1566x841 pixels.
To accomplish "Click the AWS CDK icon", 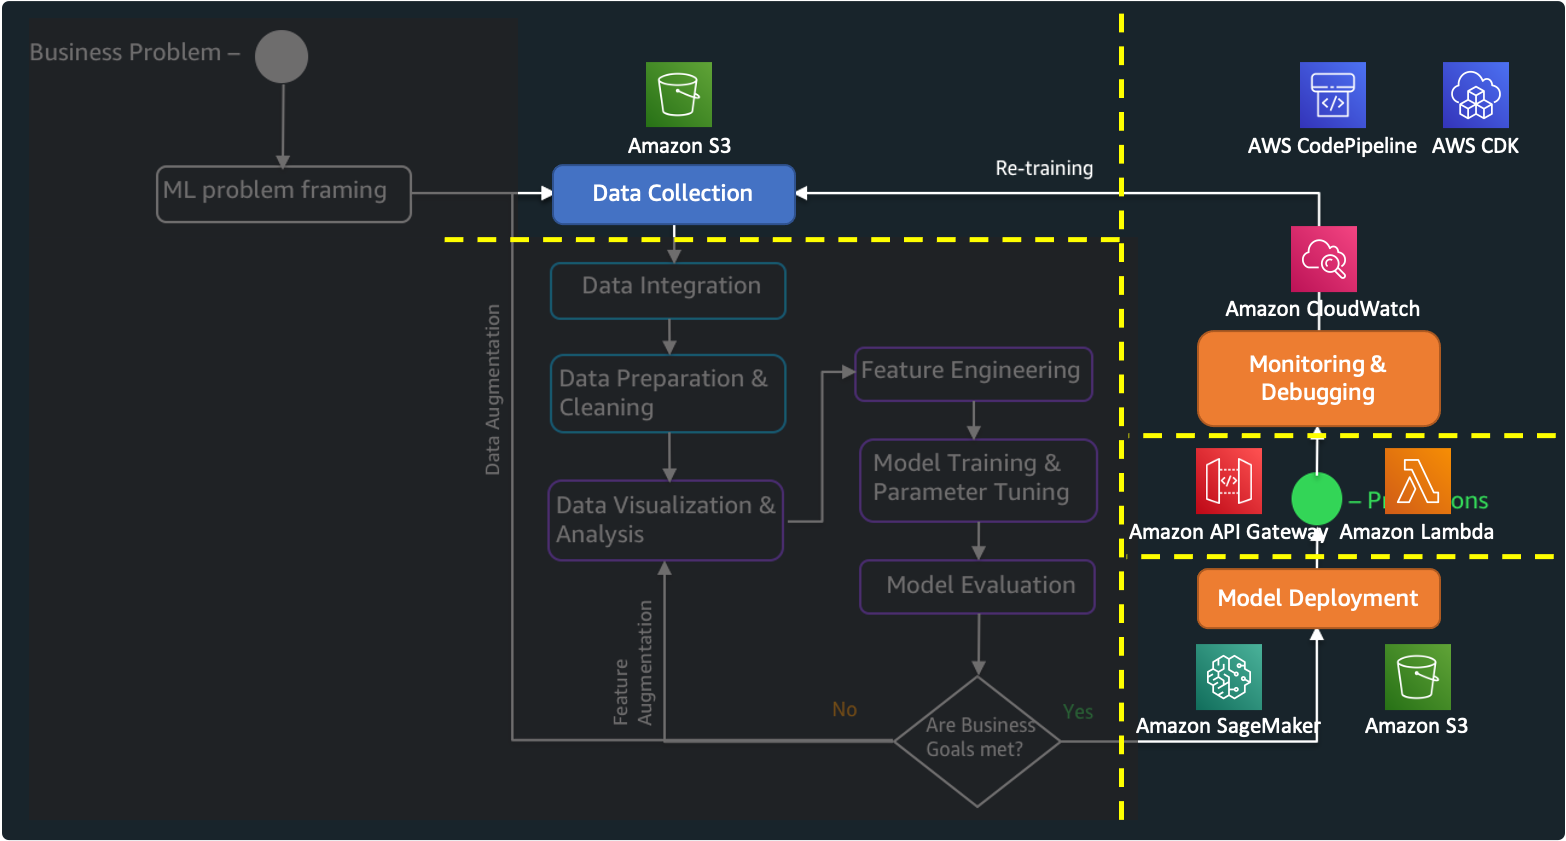I will tap(1476, 95).
